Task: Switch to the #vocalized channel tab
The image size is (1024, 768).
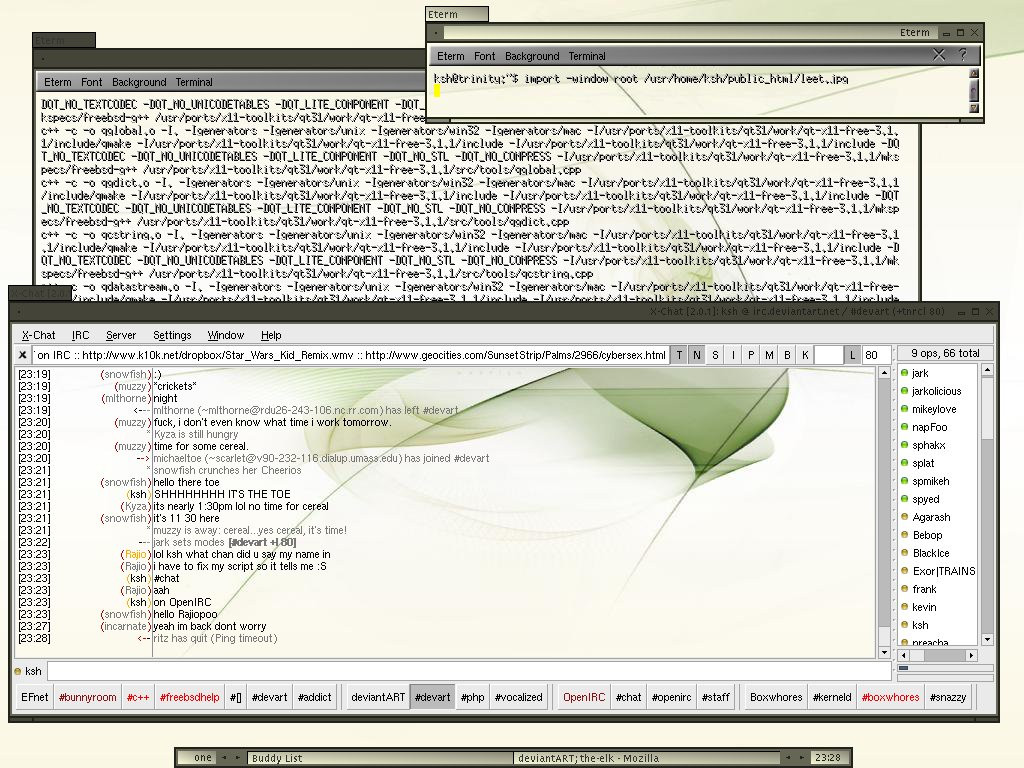Action: click(519, 697)
